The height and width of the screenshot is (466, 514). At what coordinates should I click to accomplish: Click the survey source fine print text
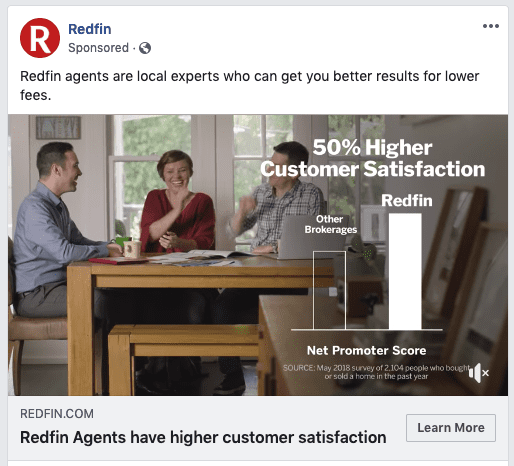point(376,372)
